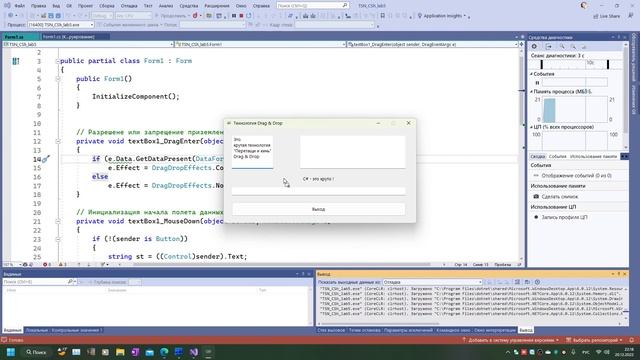This screenshot has width=640, height=360.
Task: Open the Файл menu
Action: pos(19,6)
